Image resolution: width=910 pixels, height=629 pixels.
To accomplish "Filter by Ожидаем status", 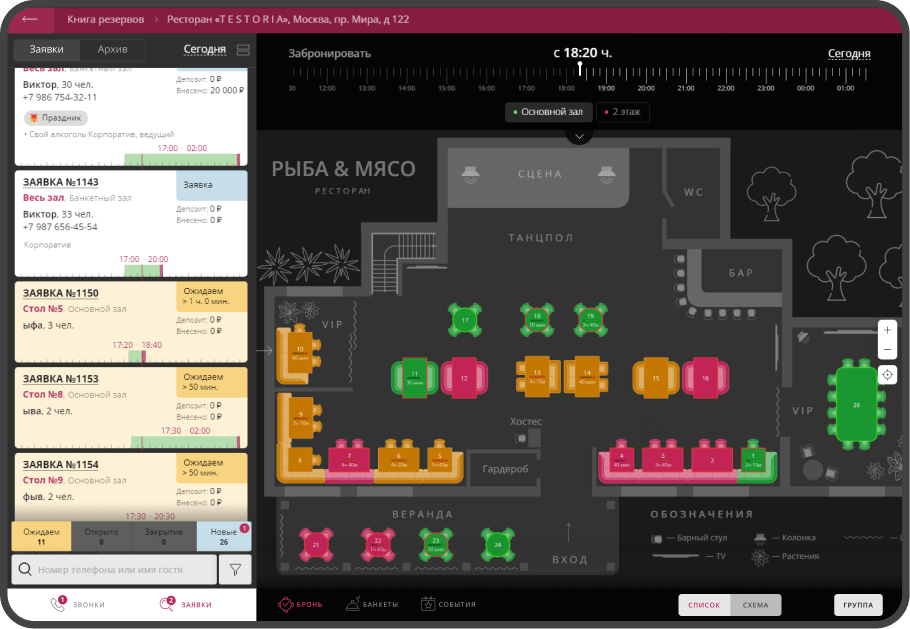I will pyautogui.click(x=41, y=536).
